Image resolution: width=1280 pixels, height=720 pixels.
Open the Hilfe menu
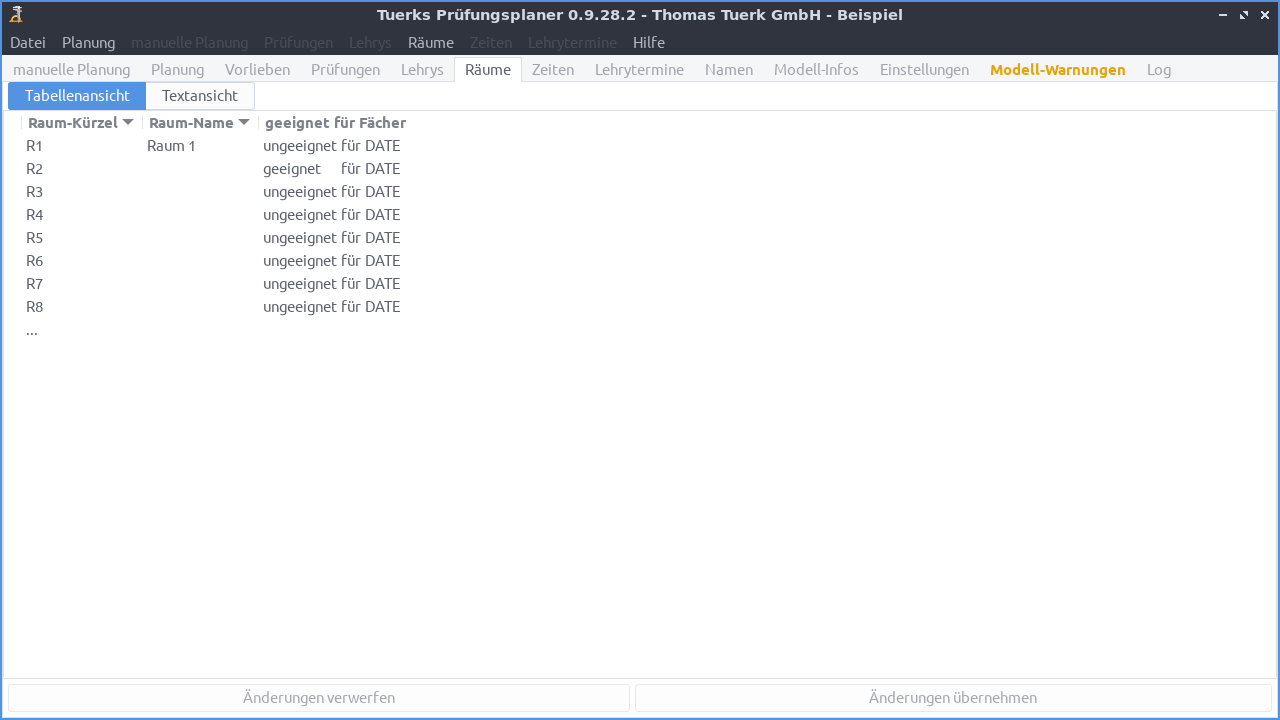coord(648,42)
